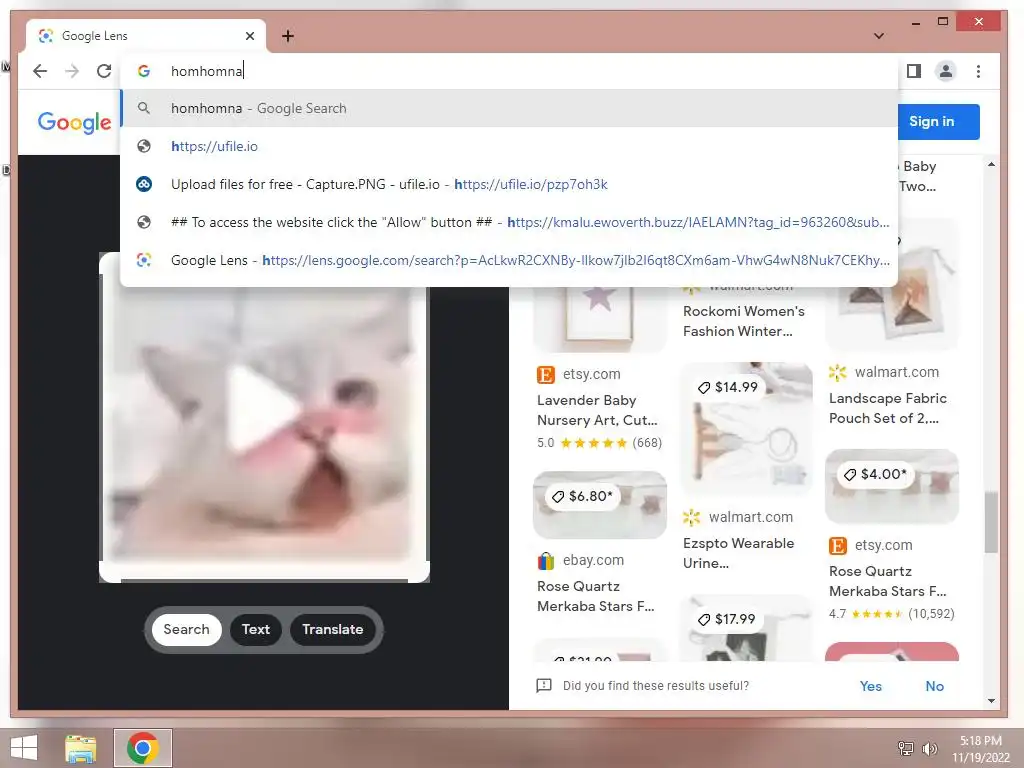Click the 5.0 star rating (668) text
Viewport: 1024px width, 768px height.
[x=599, y=443]
